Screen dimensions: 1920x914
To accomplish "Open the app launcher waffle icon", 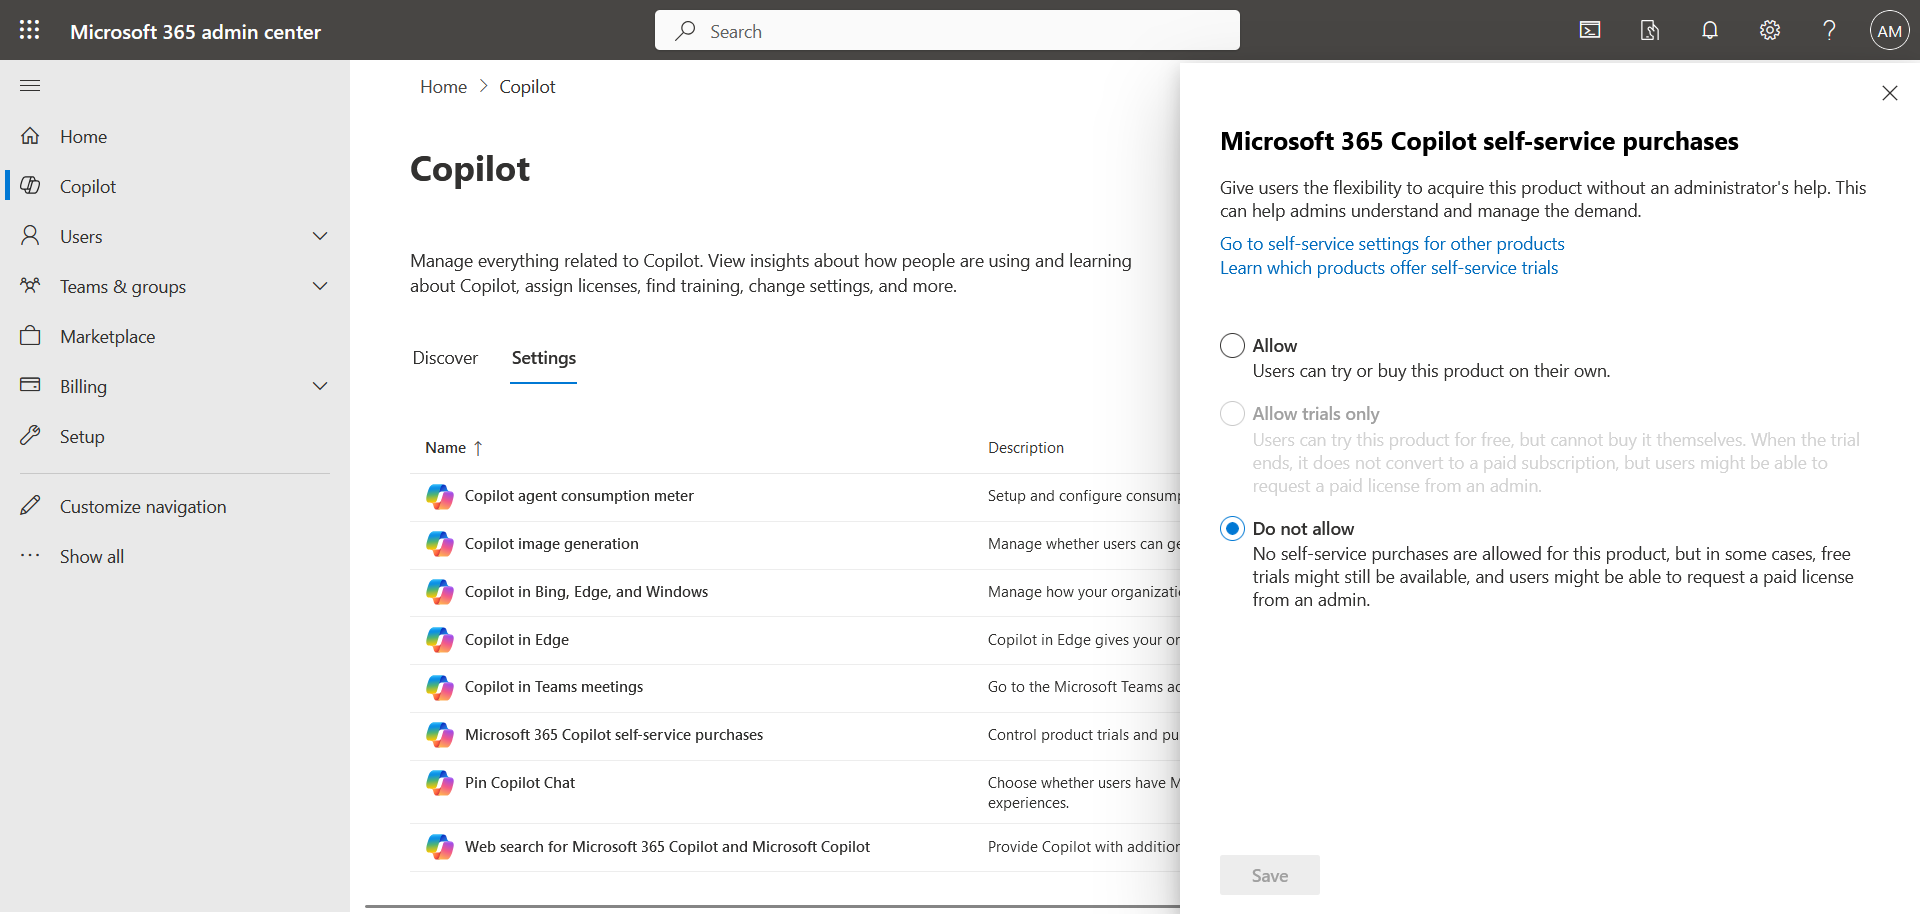I will (30, 30).
